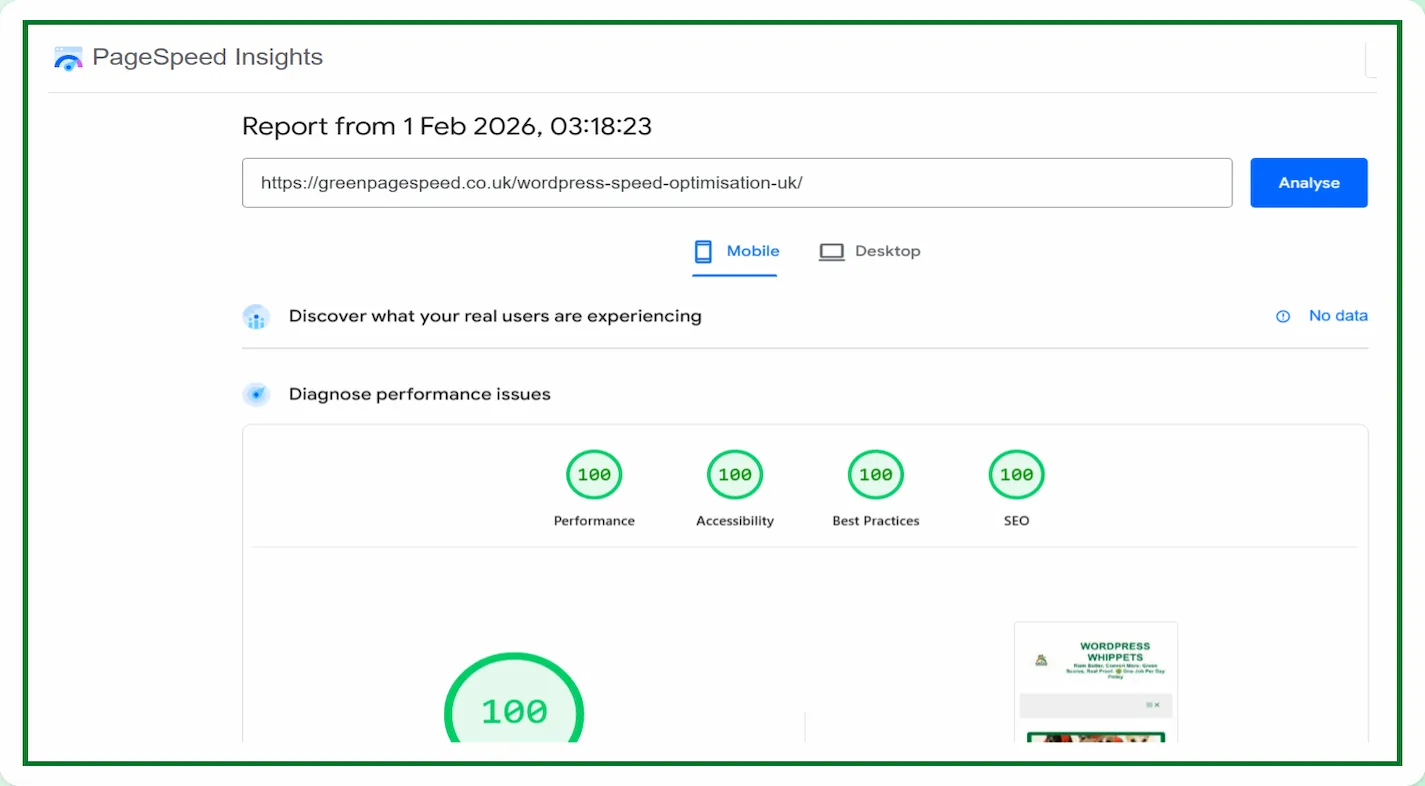Click the No data link
Viewport: 1425px width, 786px height.
[1338, 316]
